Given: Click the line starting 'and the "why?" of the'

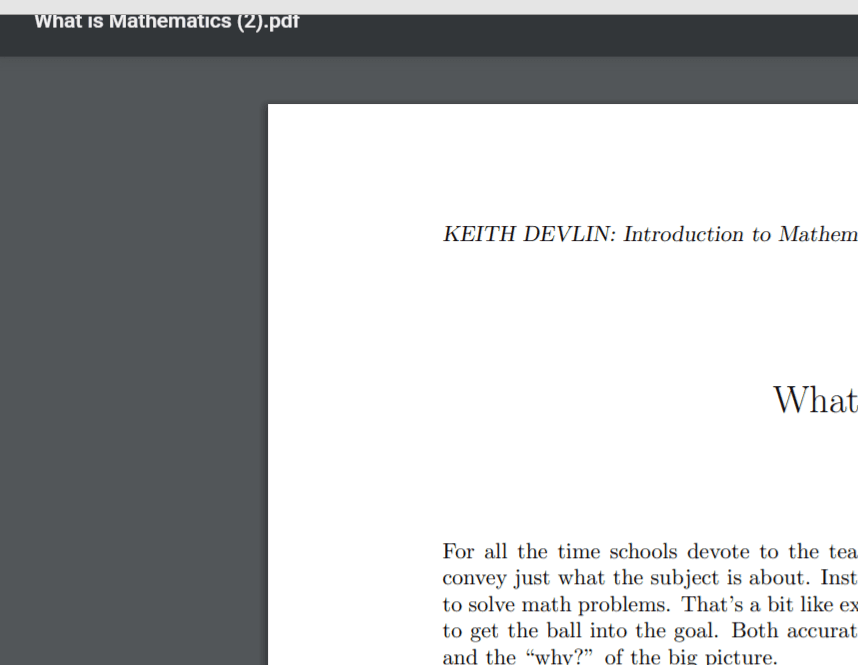Looking at the screenshot, I should pos(610,656).
